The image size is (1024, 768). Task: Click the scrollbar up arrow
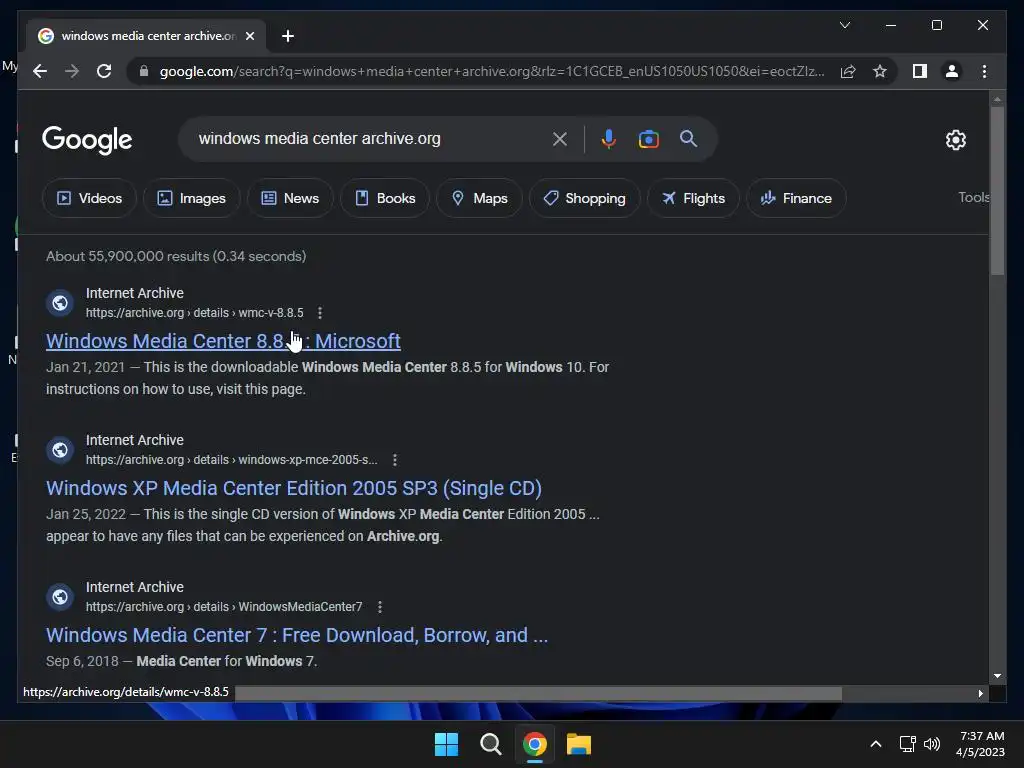coord(997,99)
